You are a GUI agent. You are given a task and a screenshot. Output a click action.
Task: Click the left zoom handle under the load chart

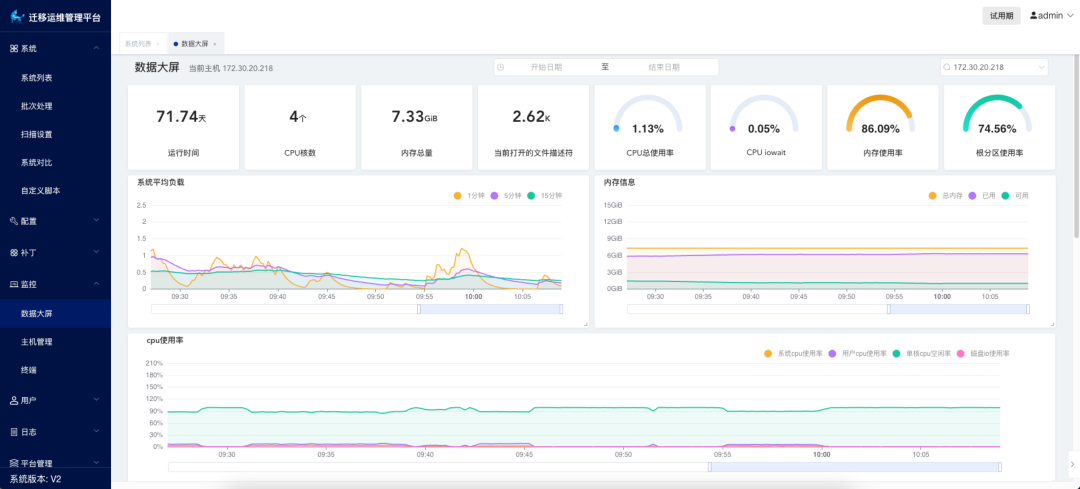(x=419, y=309)
